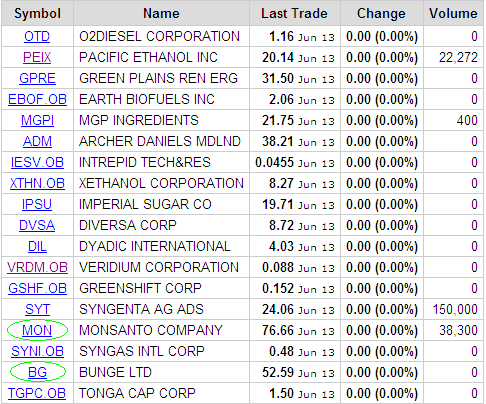Click the Change column header
The height and width of the screenshot is (404, 486).
(x=382, y=14)
